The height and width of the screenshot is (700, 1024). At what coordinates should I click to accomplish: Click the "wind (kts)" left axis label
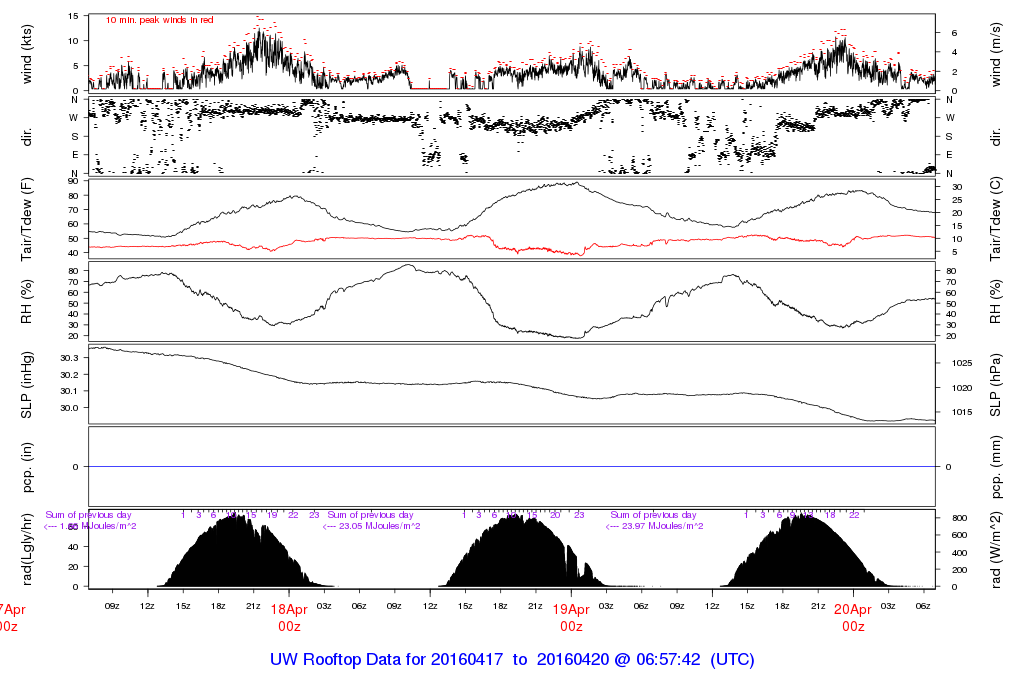28,52
